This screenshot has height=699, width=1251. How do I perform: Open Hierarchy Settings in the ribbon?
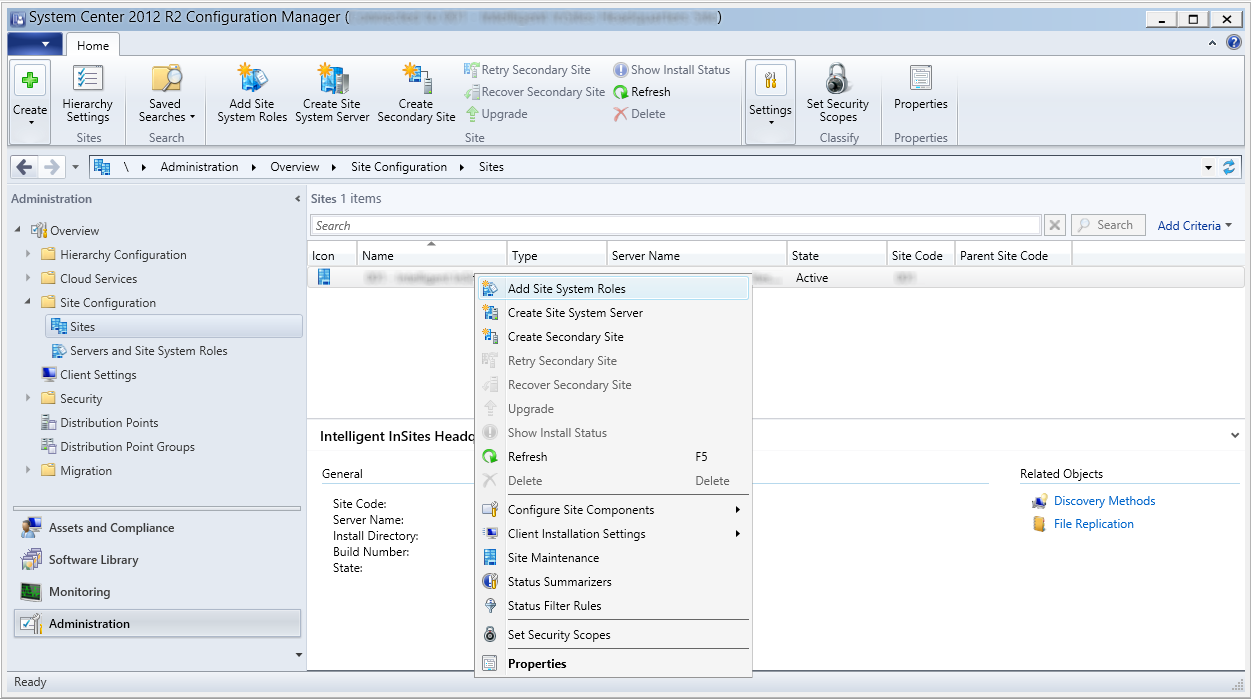pos(88,94)
